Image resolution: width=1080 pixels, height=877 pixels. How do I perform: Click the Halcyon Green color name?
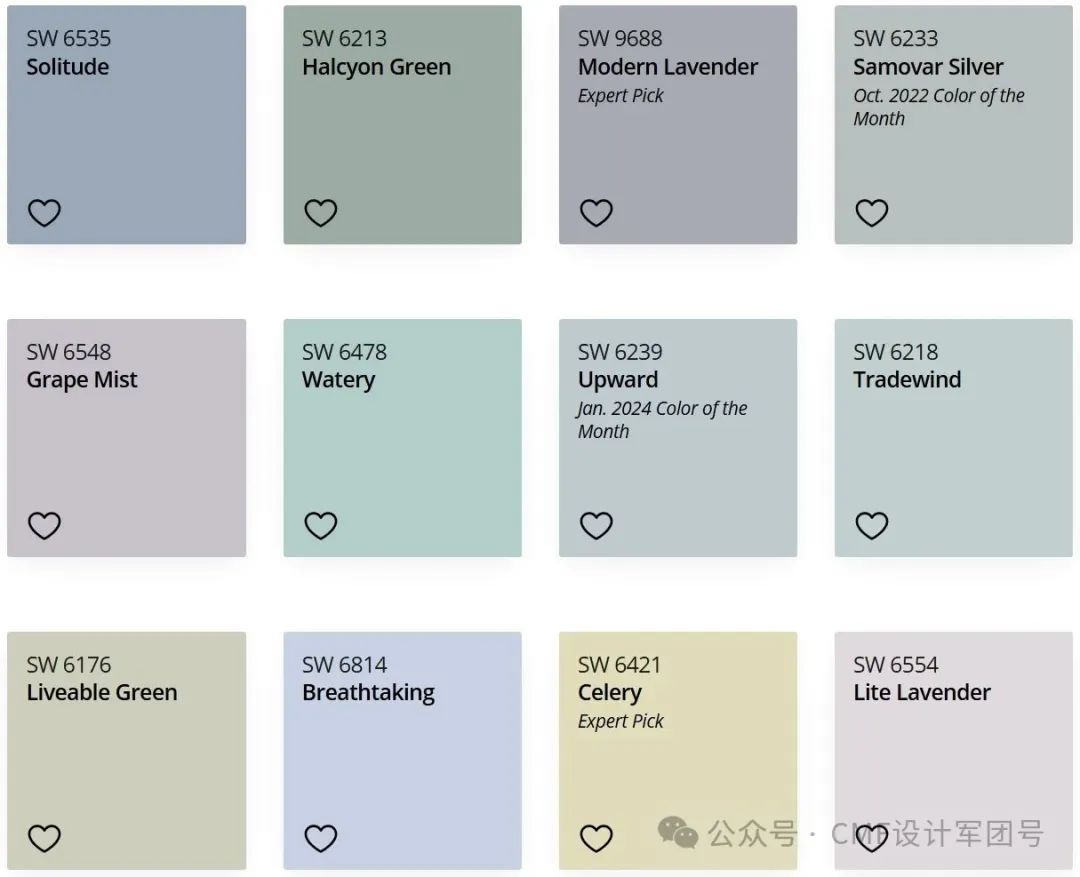pyautogui.click(x=376, y=68)
